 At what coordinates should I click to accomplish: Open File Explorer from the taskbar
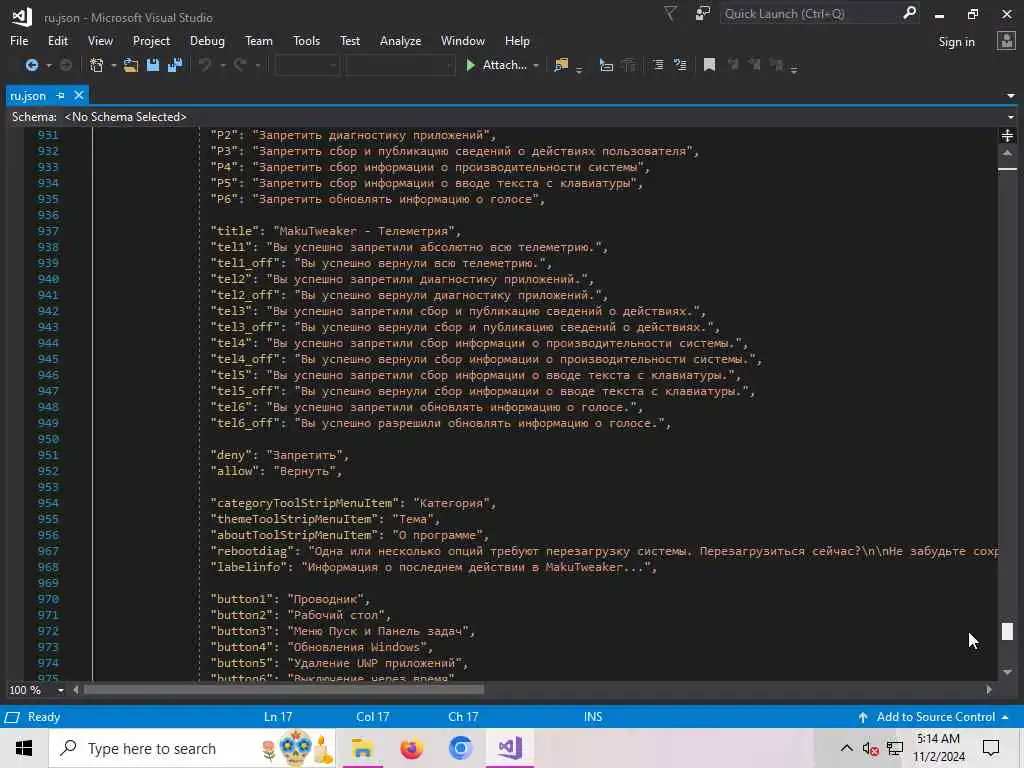click(x=362, y=748)
